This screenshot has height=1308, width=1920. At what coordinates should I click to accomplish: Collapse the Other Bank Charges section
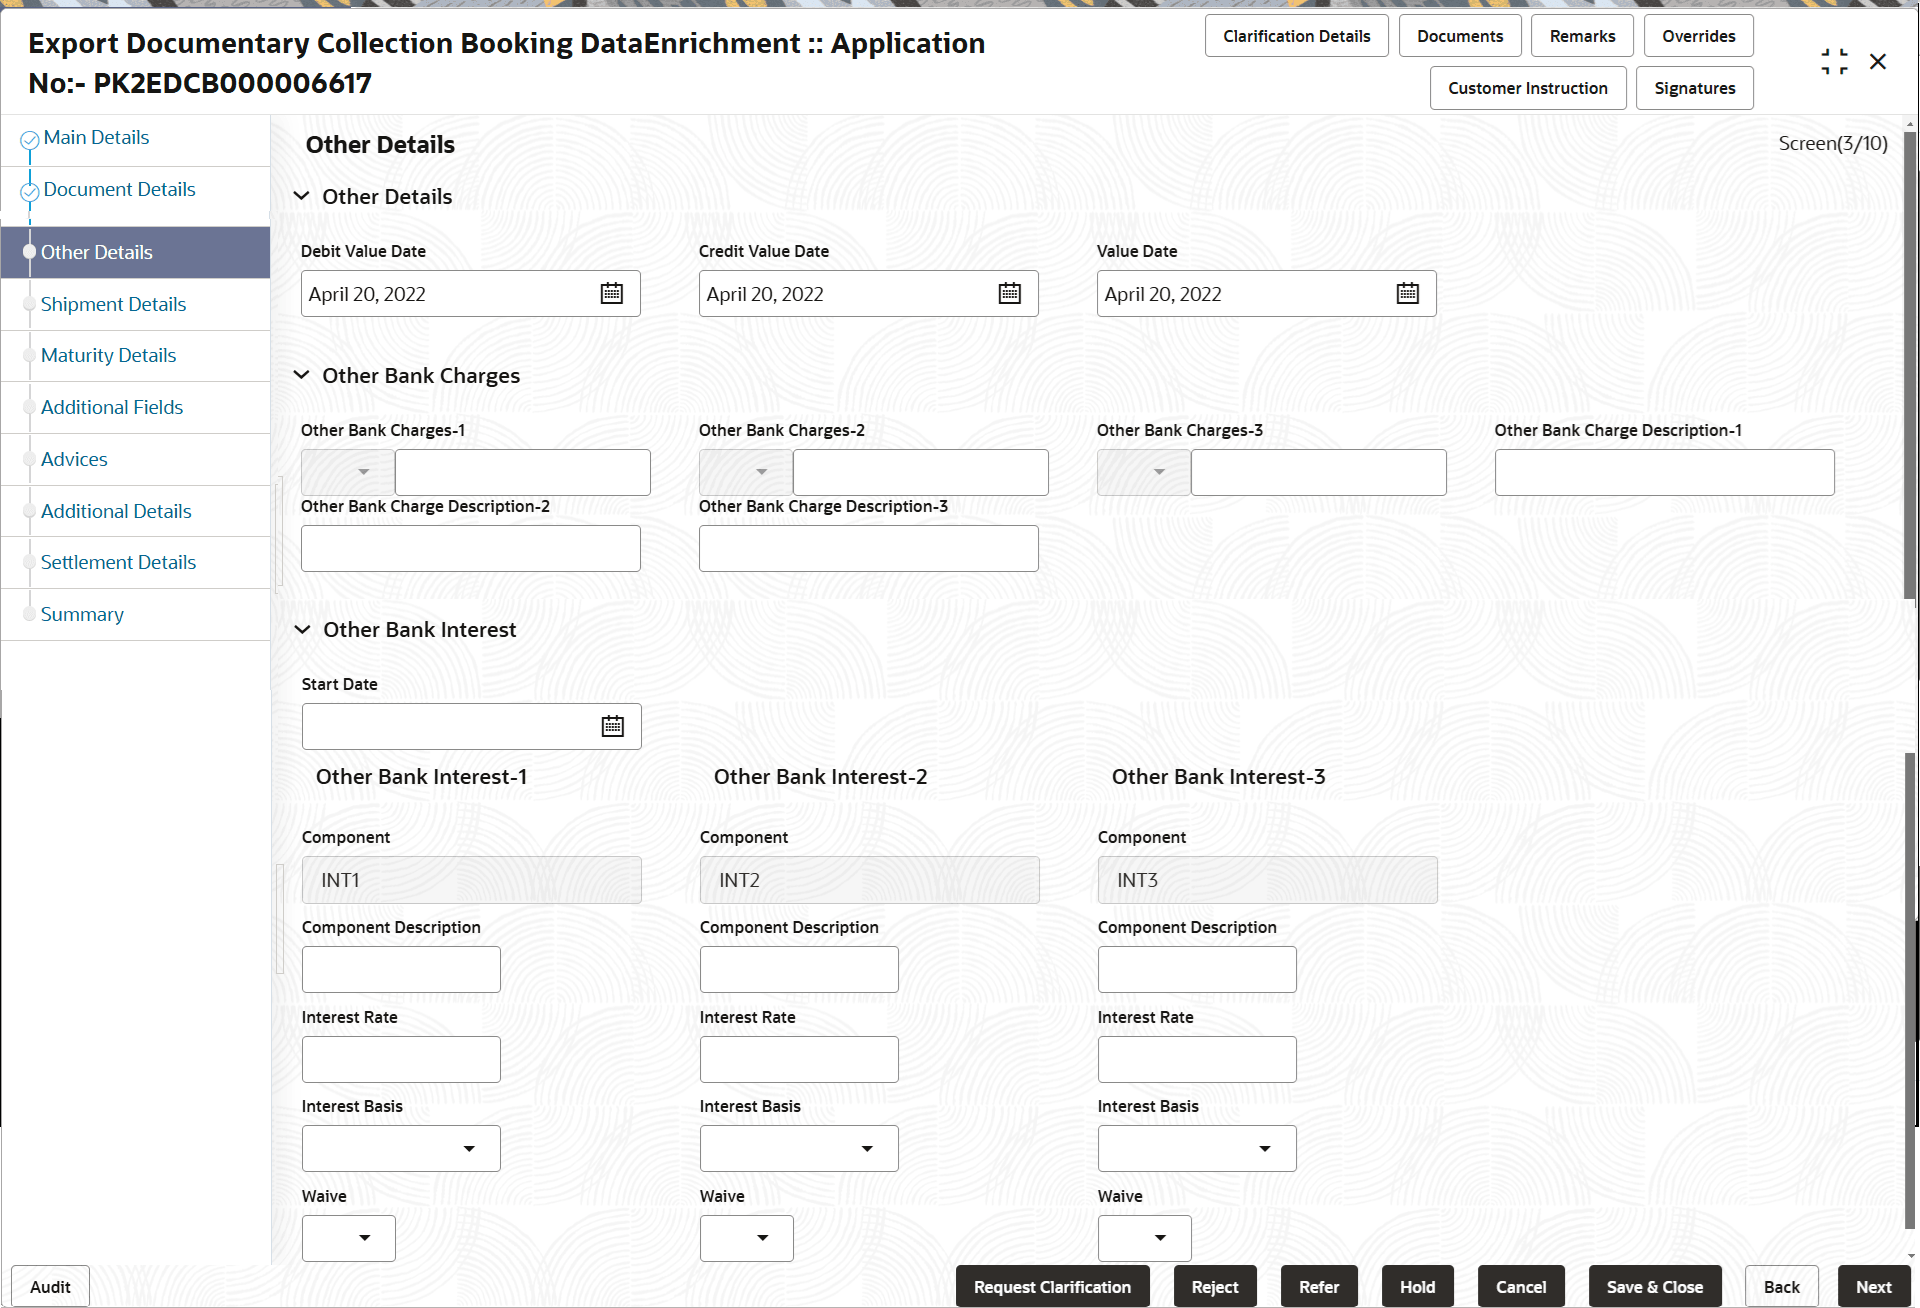click(x=302, y=375)
